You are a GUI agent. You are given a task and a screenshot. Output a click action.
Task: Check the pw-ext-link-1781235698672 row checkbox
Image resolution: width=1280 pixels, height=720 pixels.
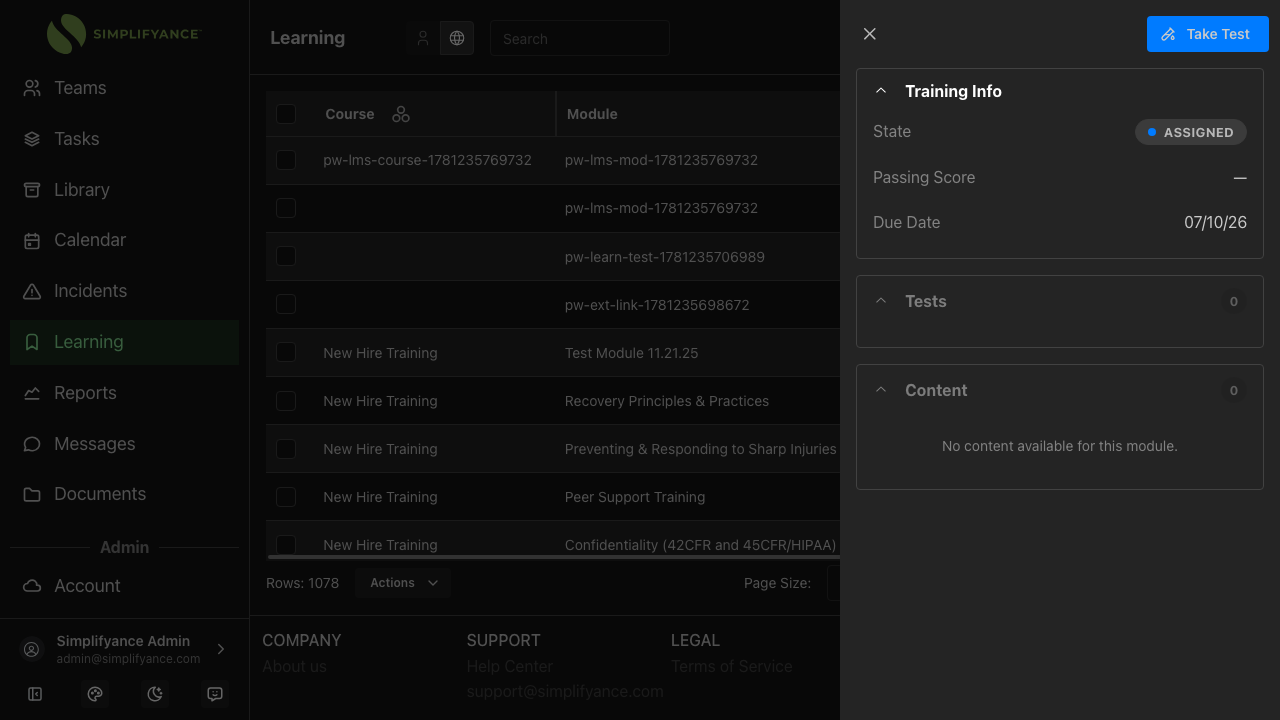(x=286, y=304)
